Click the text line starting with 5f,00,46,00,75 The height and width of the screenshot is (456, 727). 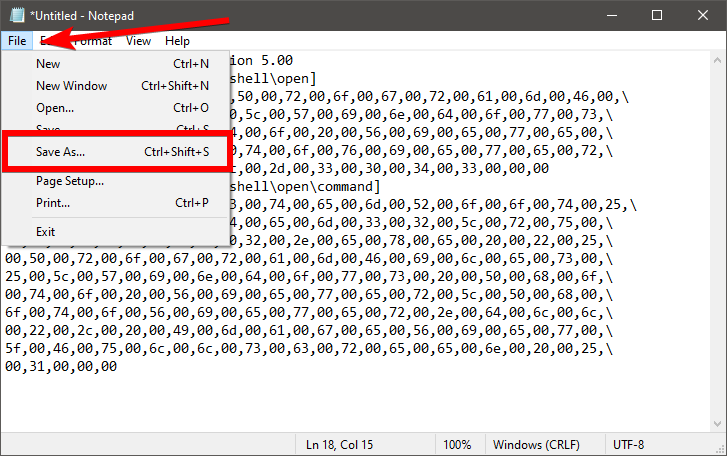(309, 348)
